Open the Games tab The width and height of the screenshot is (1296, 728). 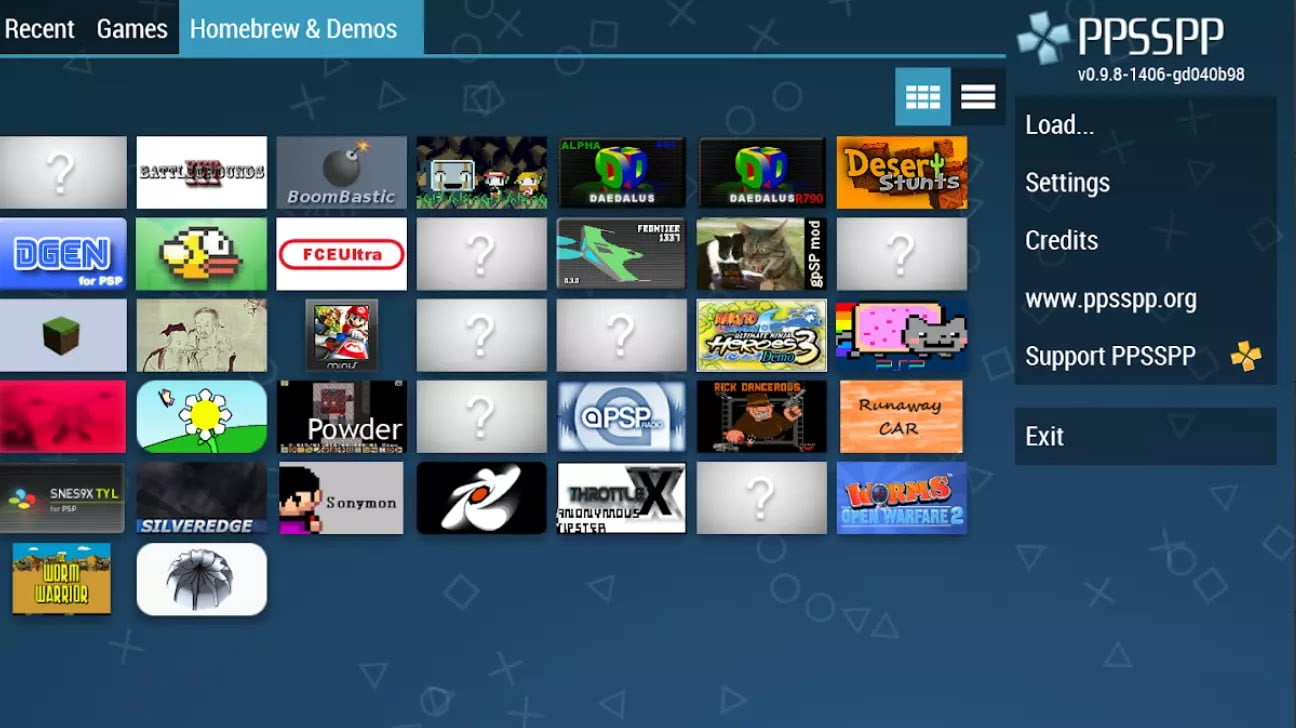[x=132, y=28]
